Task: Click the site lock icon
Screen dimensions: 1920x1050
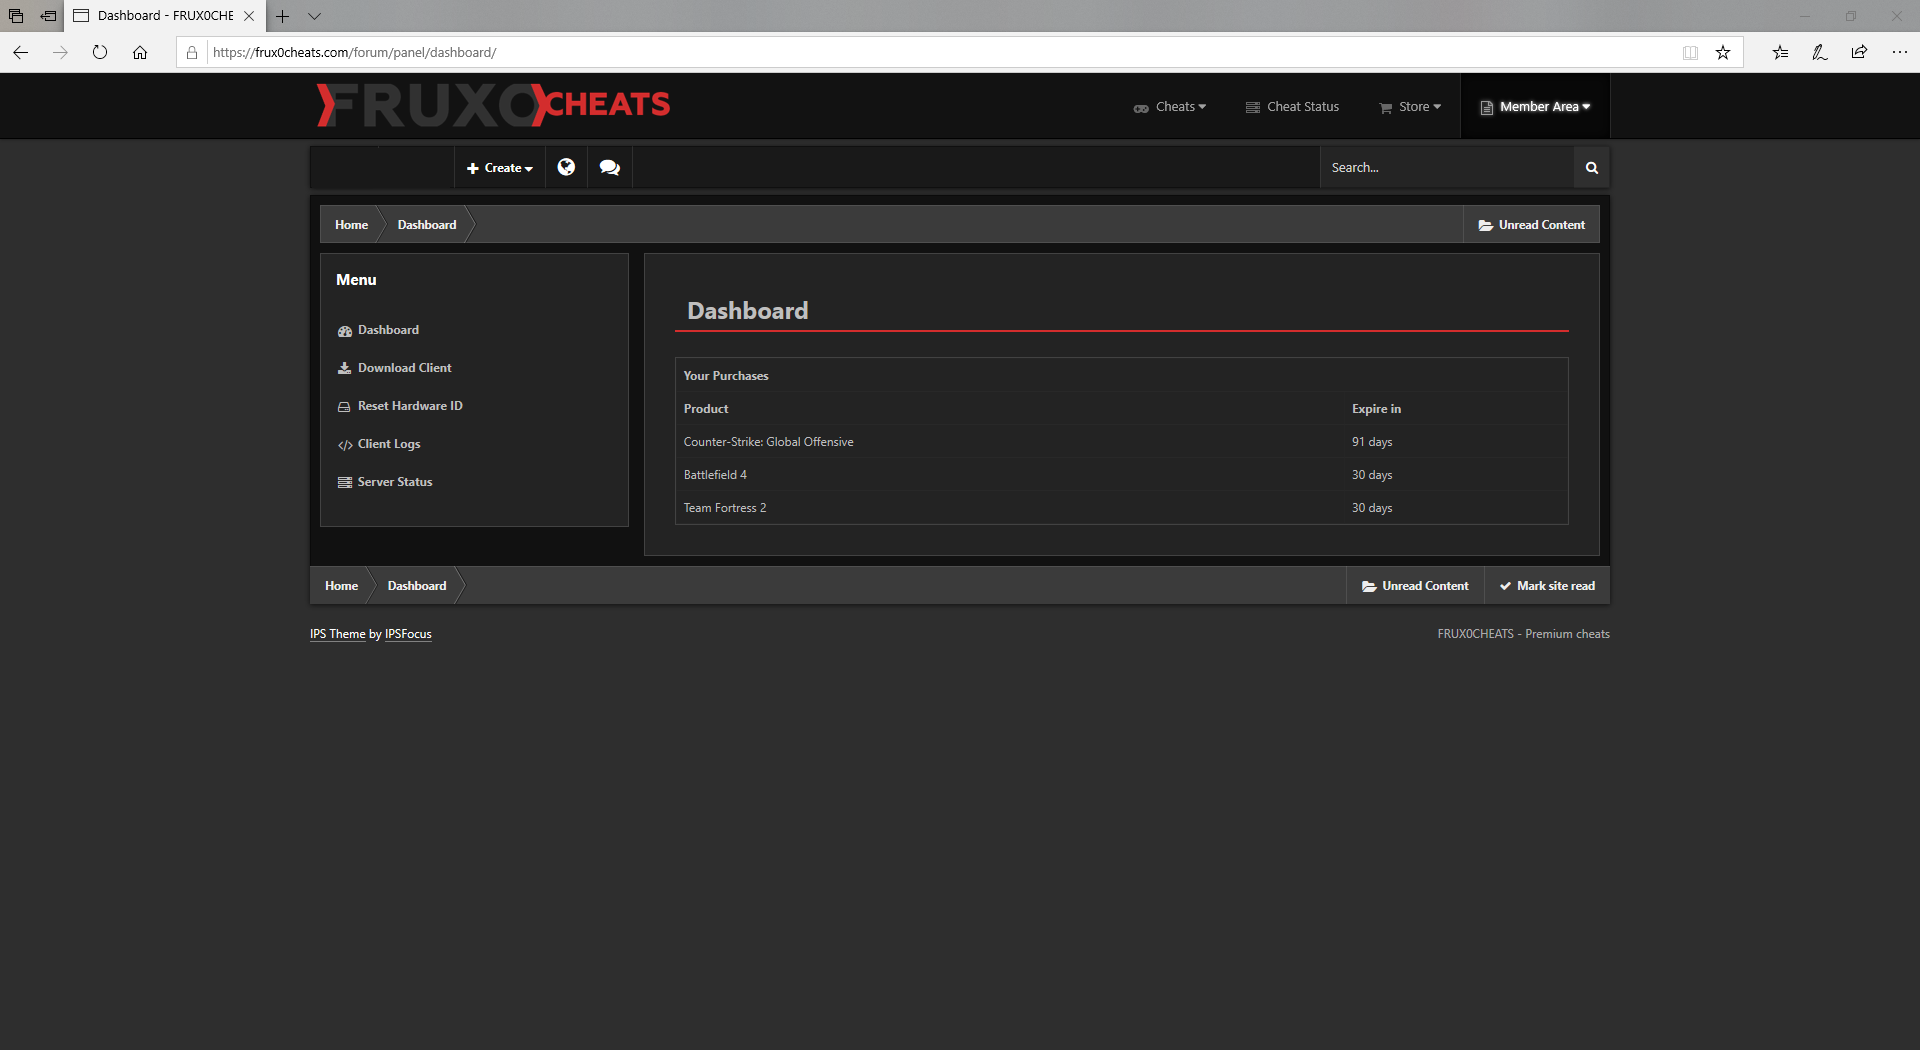Action: [192, 52]
